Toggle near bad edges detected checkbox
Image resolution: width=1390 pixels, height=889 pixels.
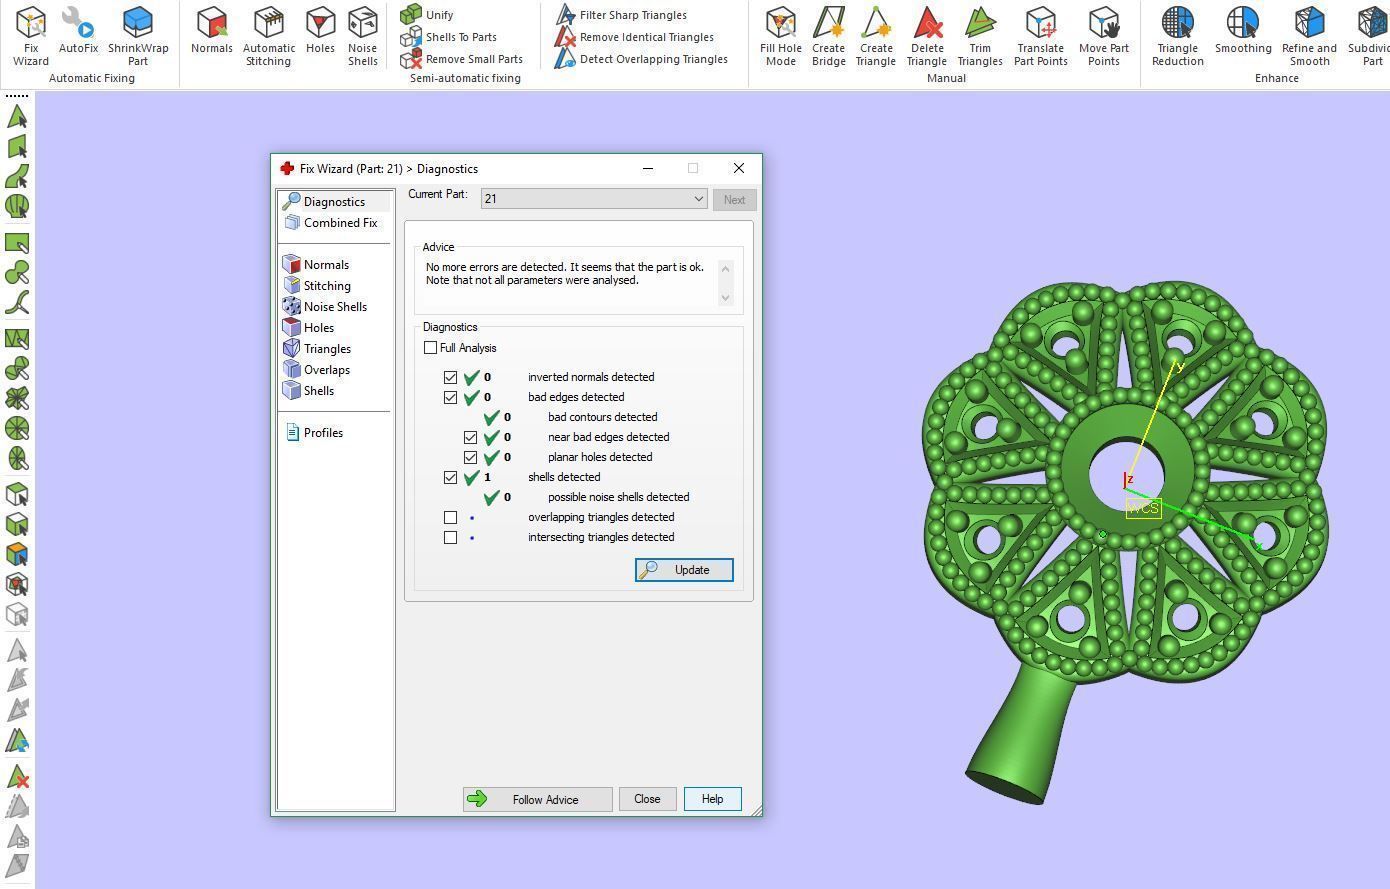(470, 438)
